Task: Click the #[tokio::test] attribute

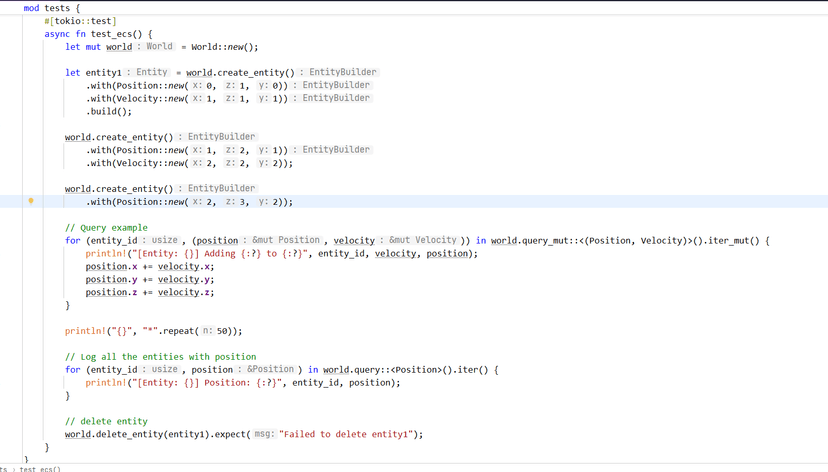Action: (x=80, y=21)
